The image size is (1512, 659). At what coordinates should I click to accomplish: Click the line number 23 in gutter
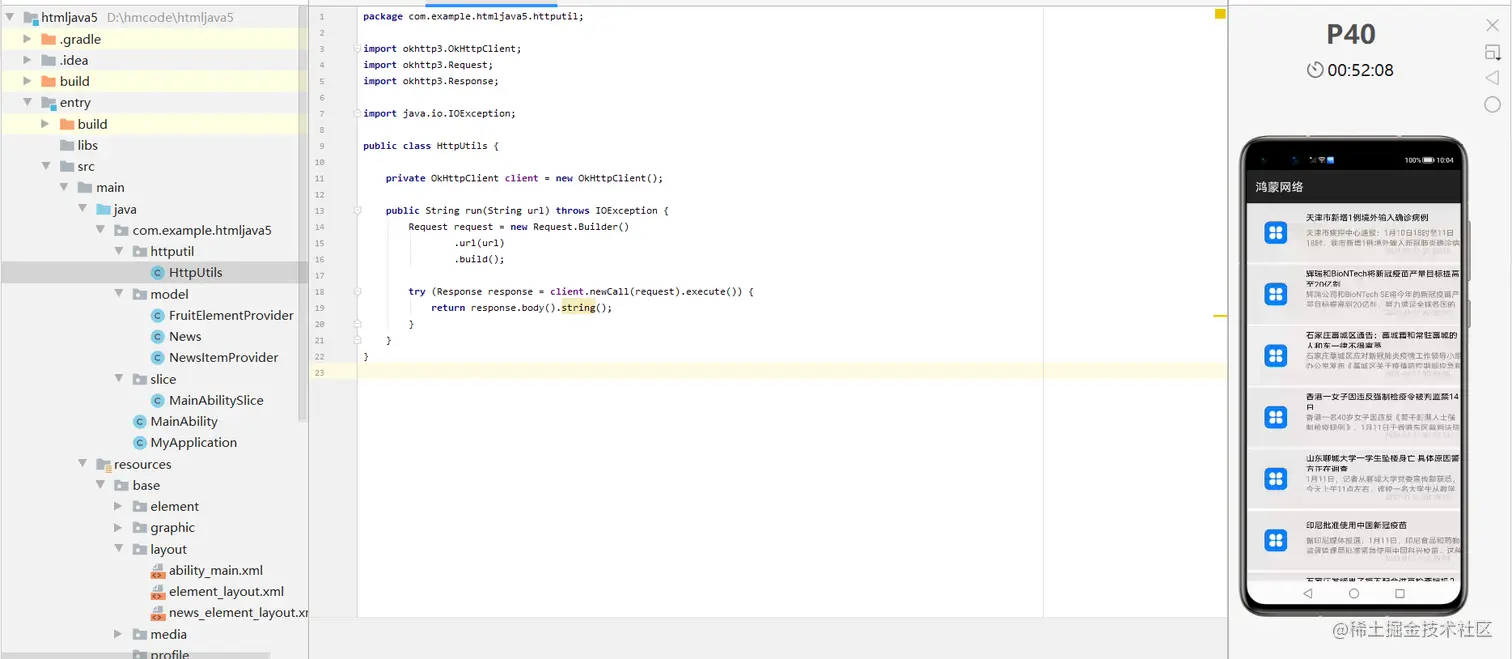(x=319, y=372)
